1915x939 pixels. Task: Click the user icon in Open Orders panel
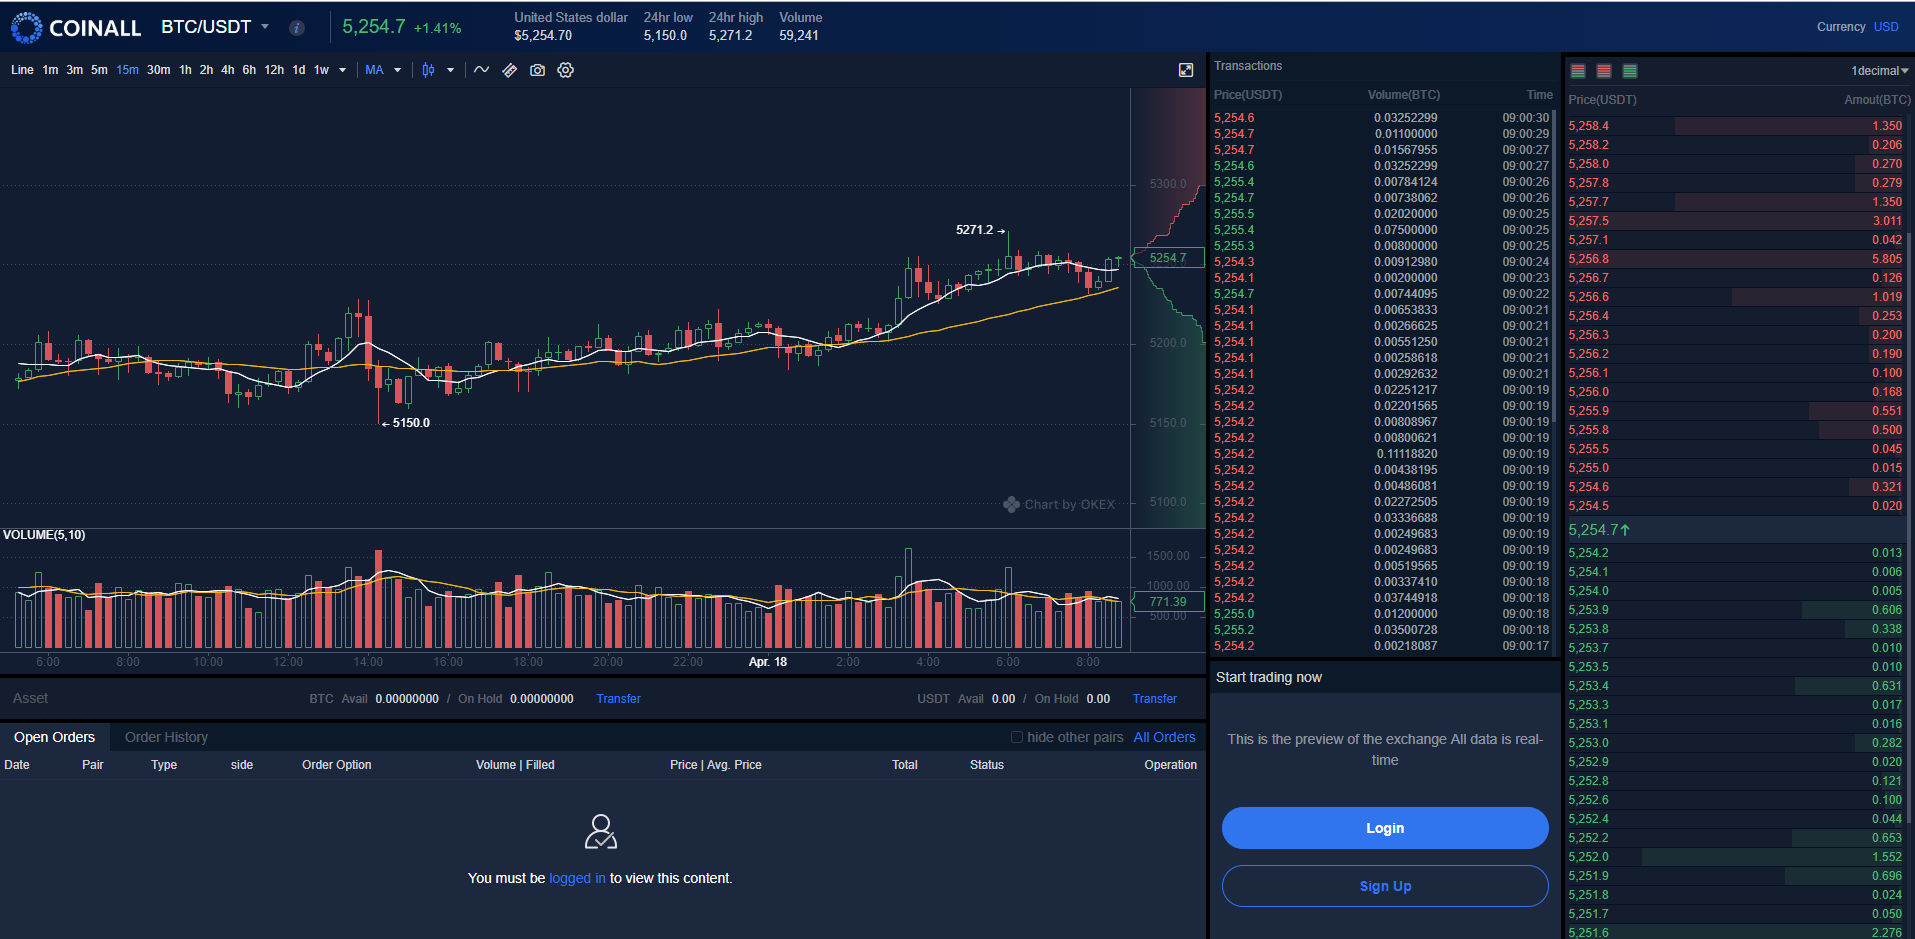click(601, 831)
